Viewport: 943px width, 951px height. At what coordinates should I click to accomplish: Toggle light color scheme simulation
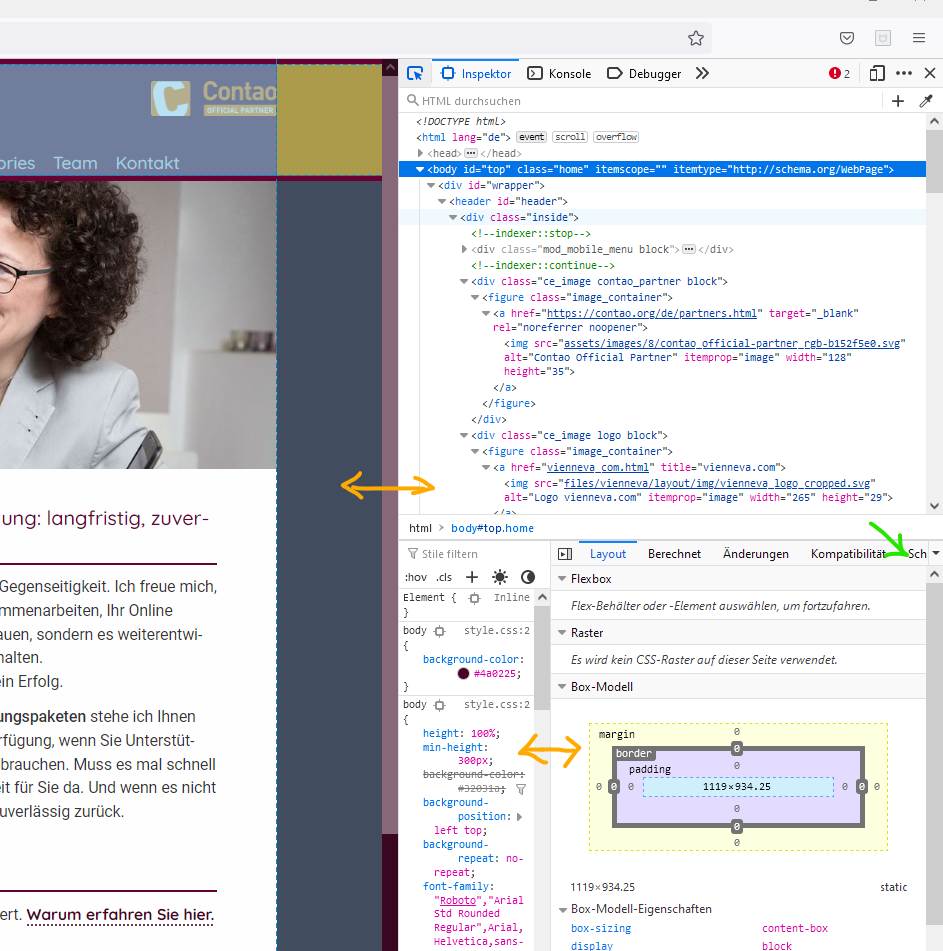pyautogui.click(x=500, y=577)
